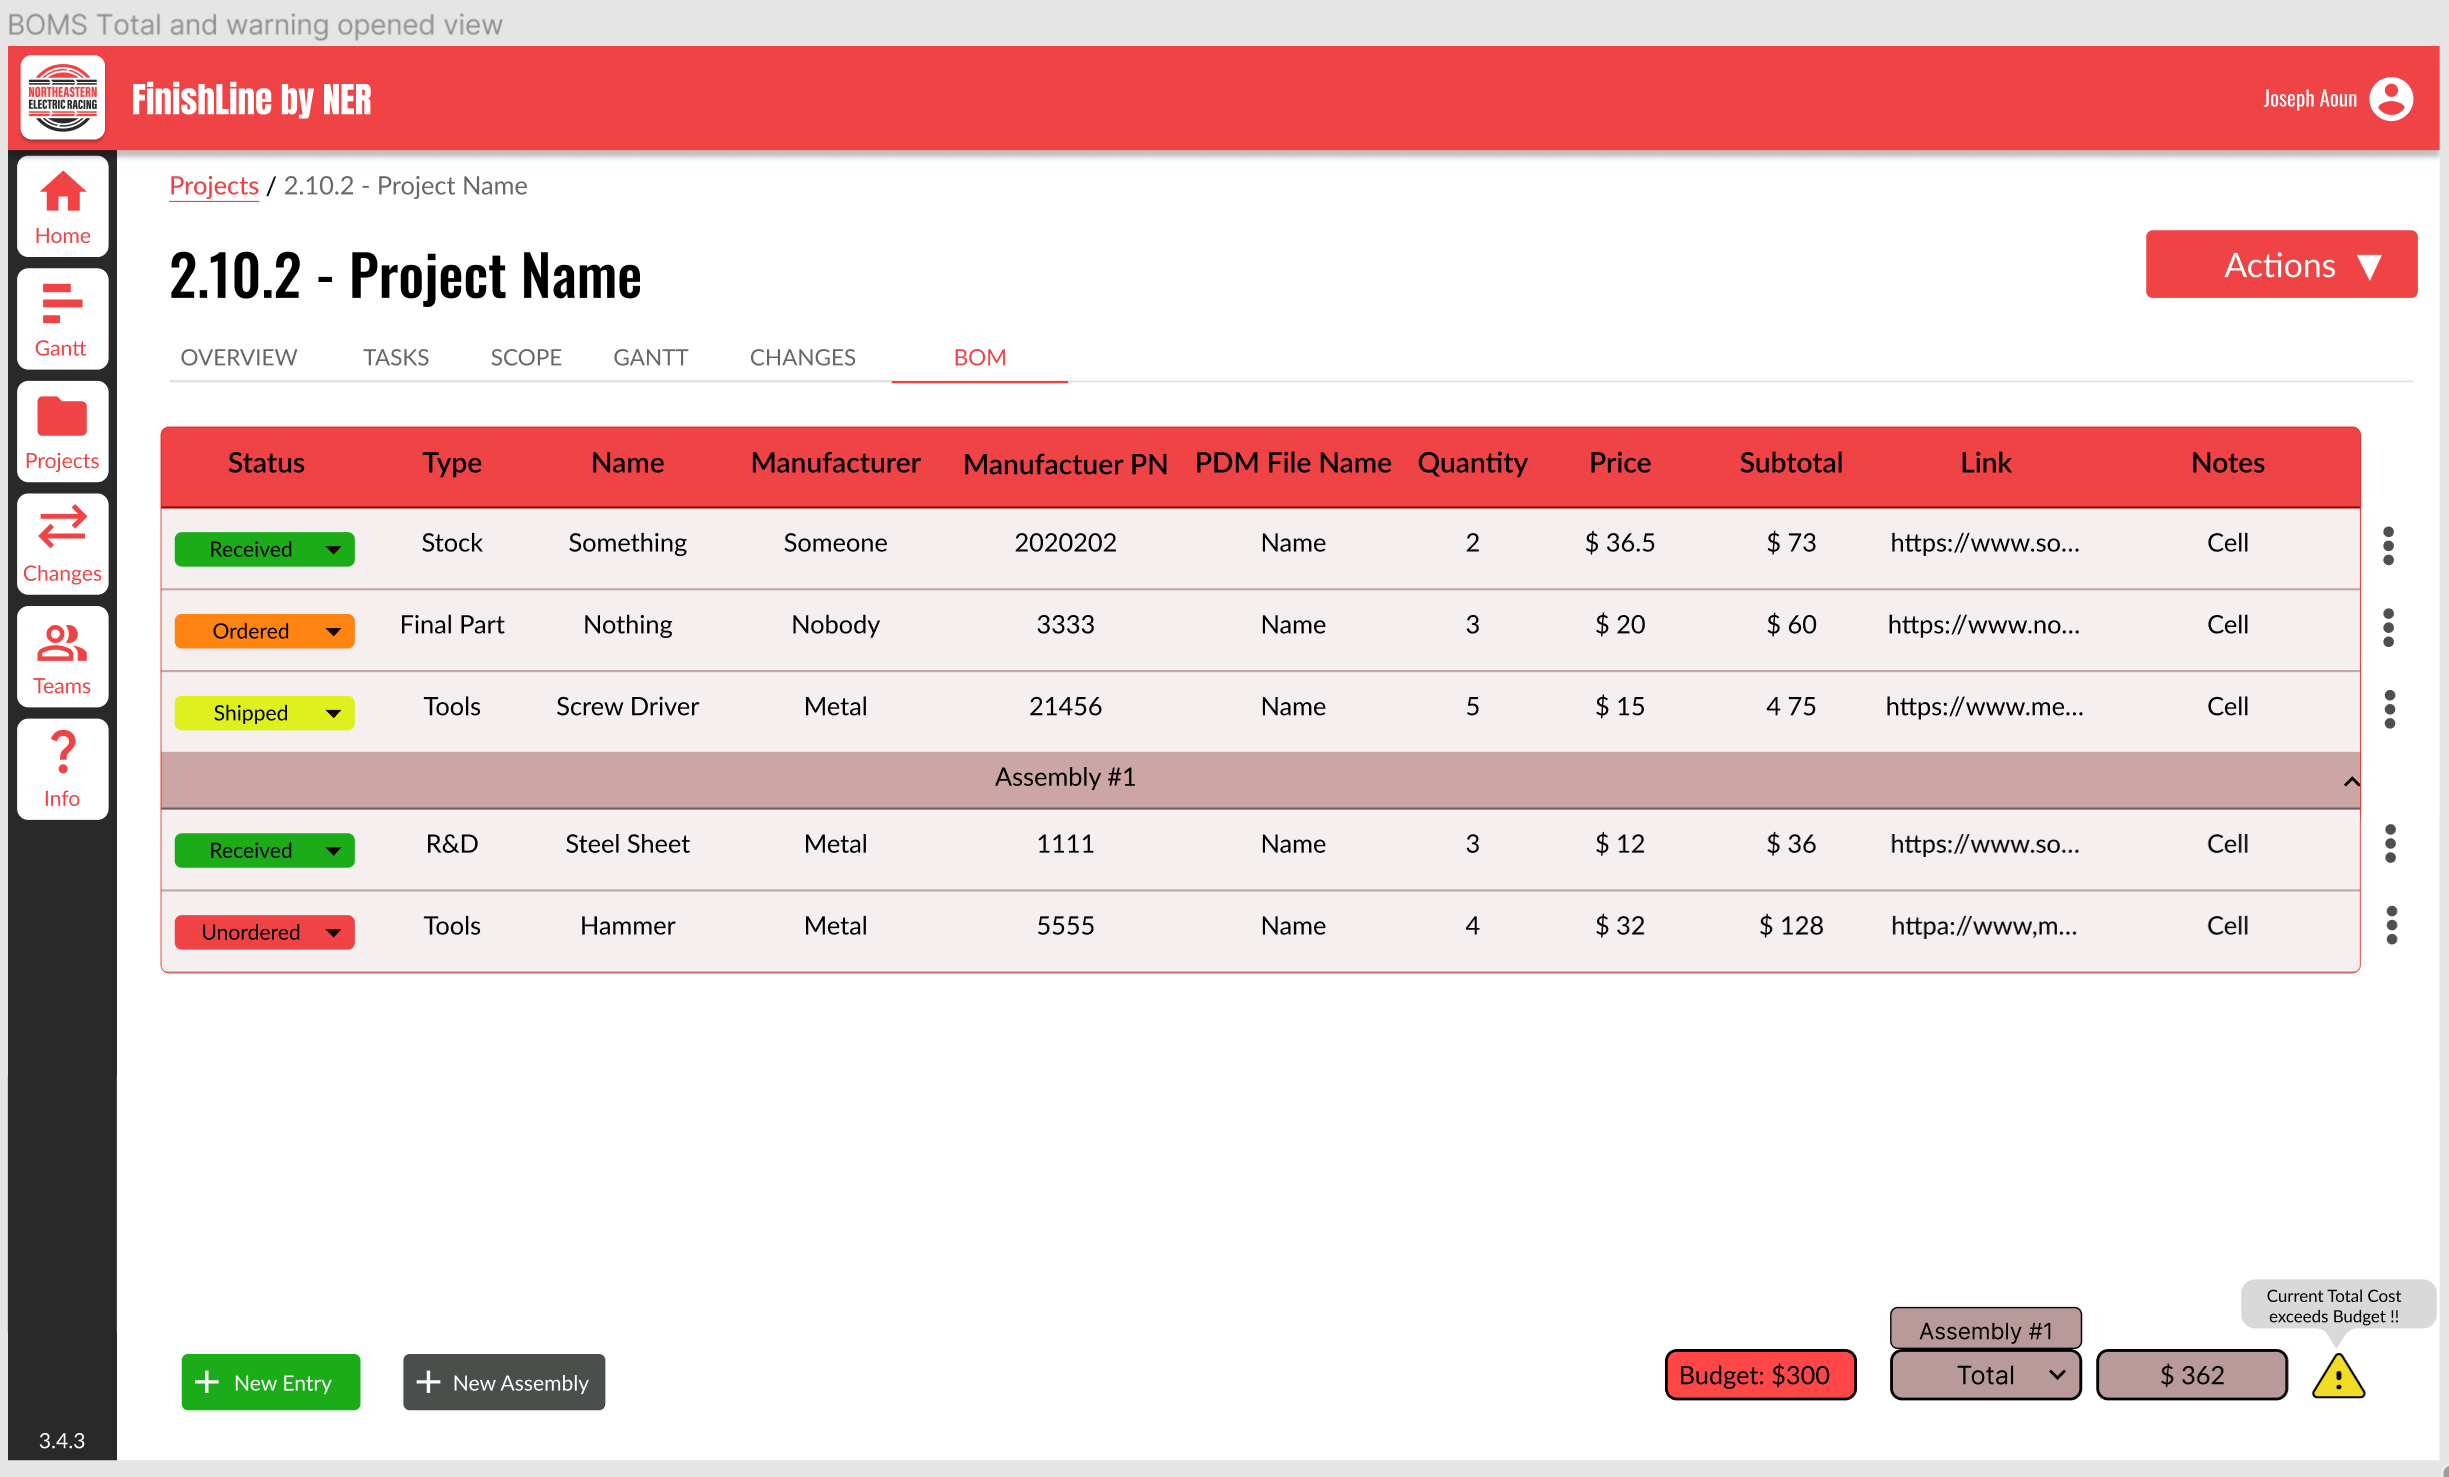Collapse the Assembly #1 section
This screenshot has width=2449, height=1477.
[2353, 781]
